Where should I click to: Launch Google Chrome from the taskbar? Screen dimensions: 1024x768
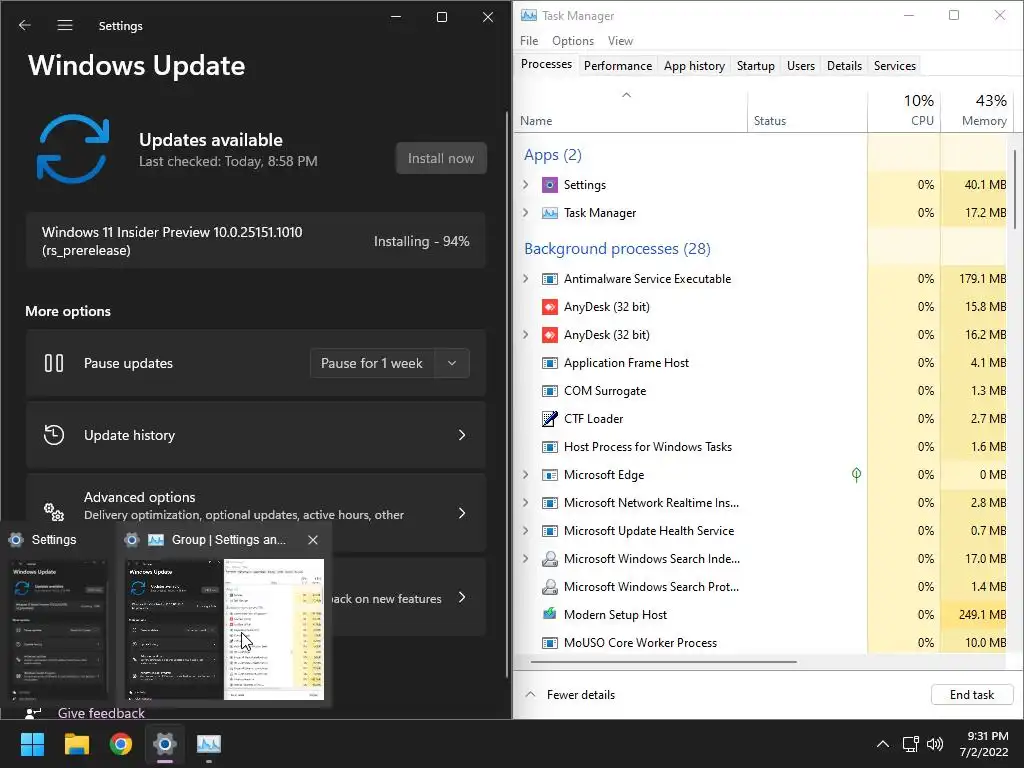click(x=121, y=744)
